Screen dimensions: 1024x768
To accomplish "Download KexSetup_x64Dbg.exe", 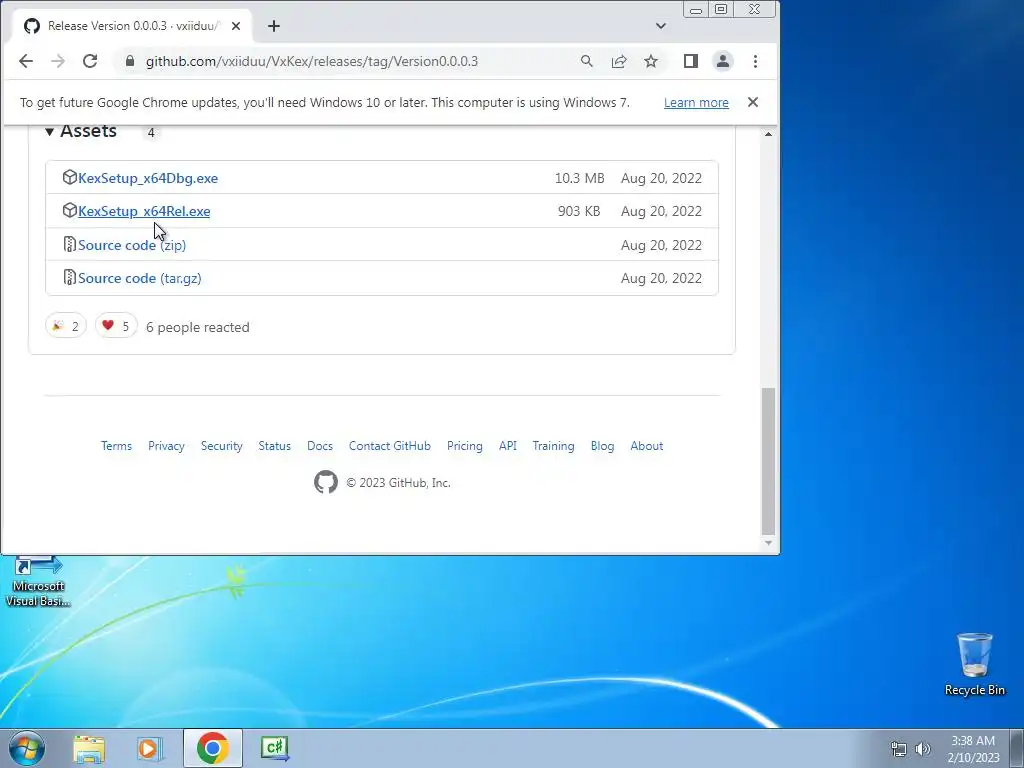I will 148,178.
